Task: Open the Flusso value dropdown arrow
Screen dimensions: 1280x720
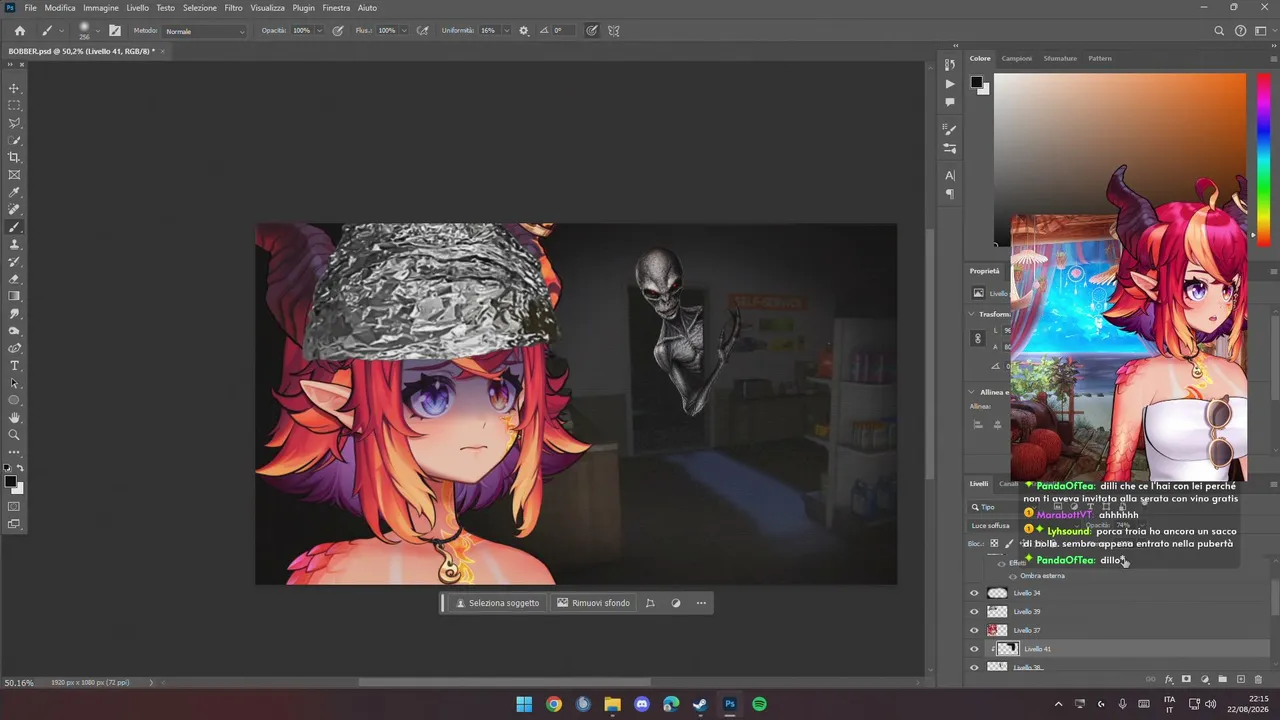Action: tap(404, 31)
